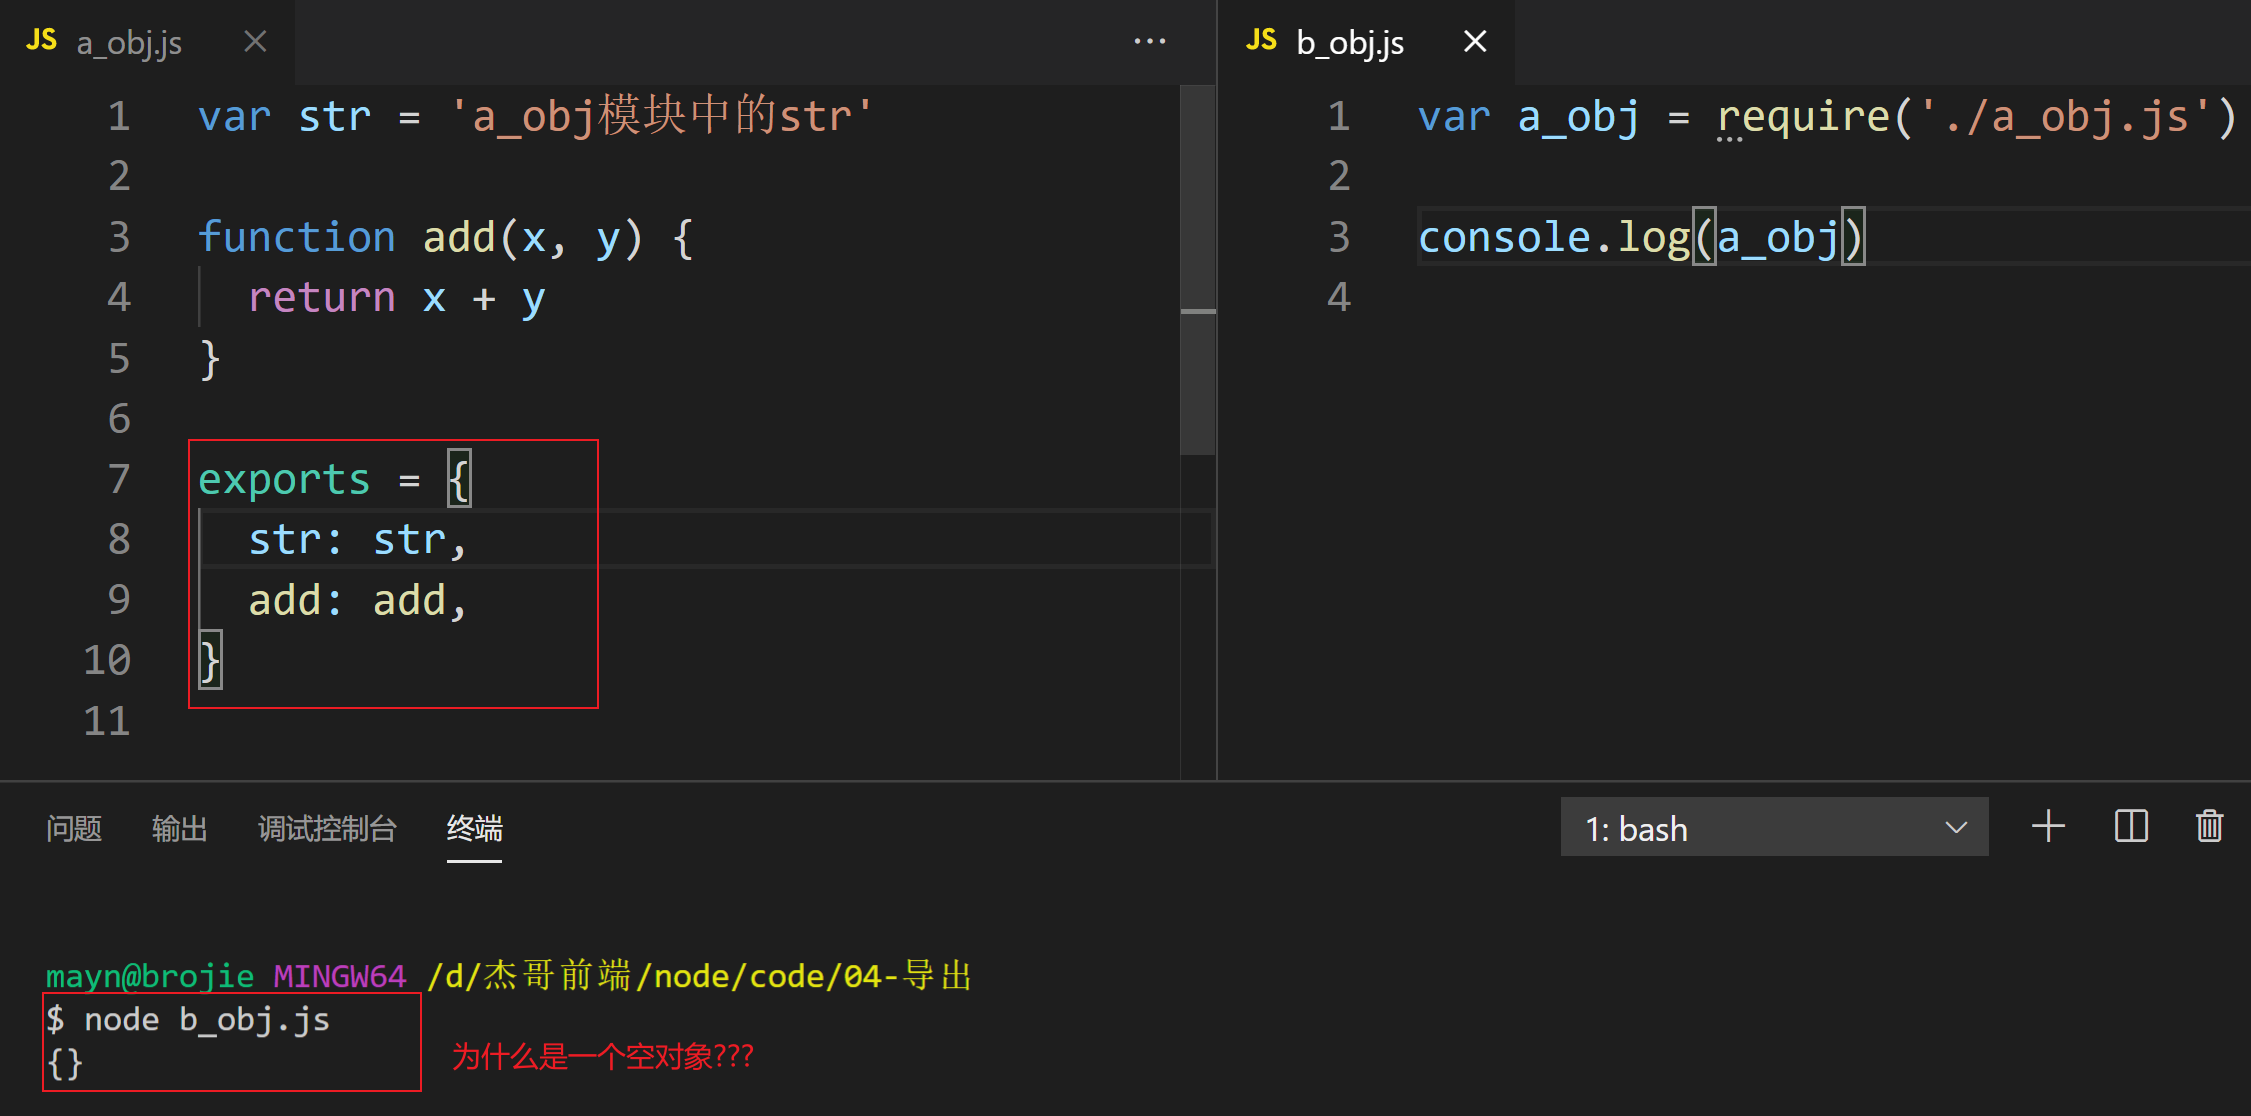Close the b_obj.js tab
Screen dimensions: 2251x1116
tap(1475, 42)
